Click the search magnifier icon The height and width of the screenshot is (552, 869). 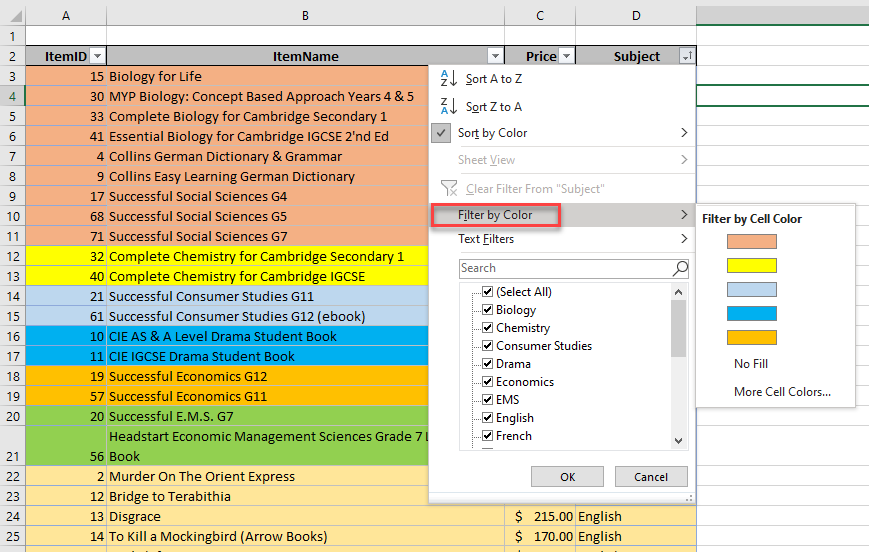(680, 268)
